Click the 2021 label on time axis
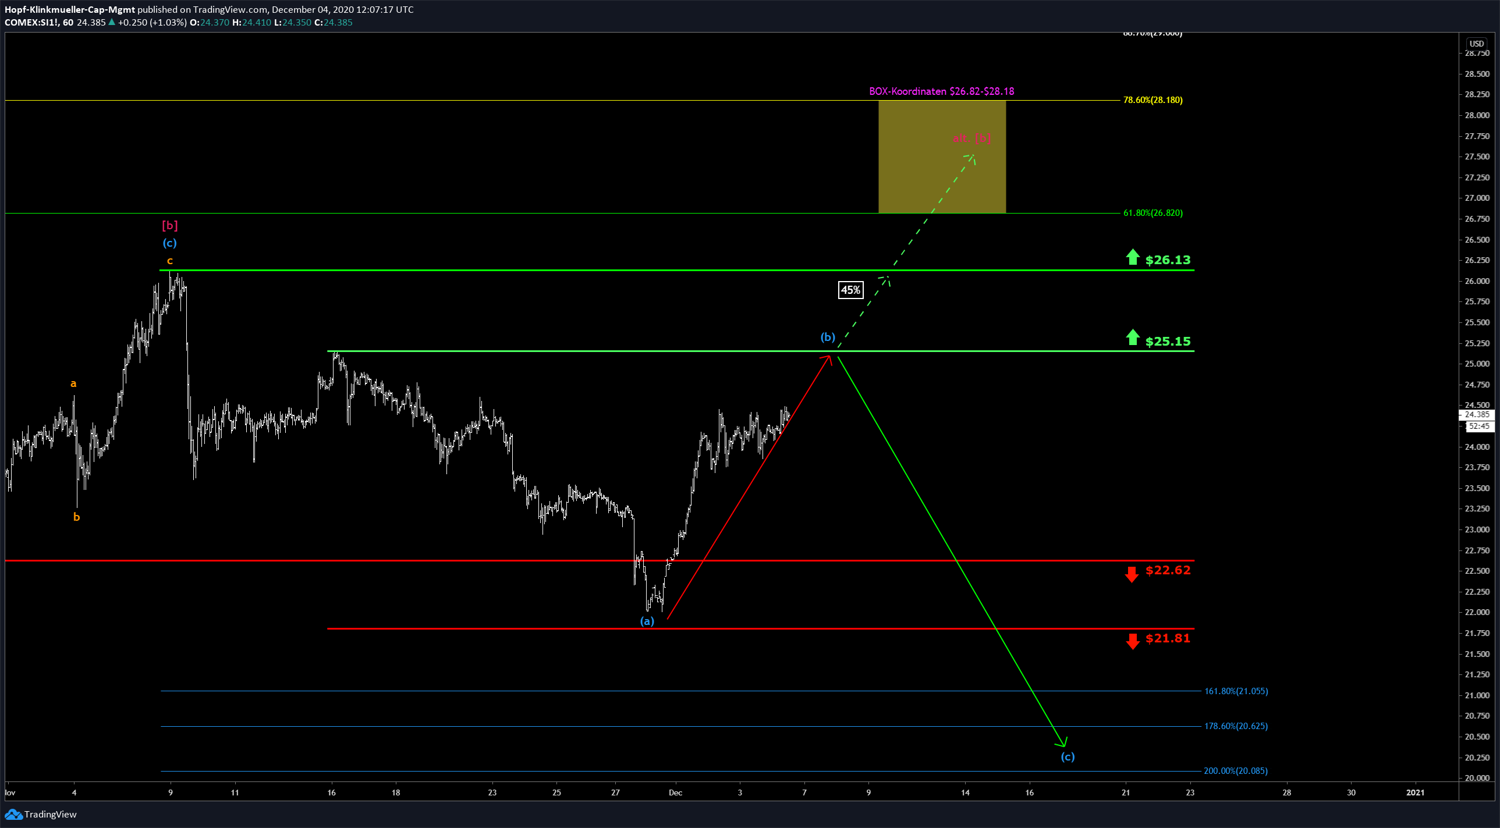 1415,793
